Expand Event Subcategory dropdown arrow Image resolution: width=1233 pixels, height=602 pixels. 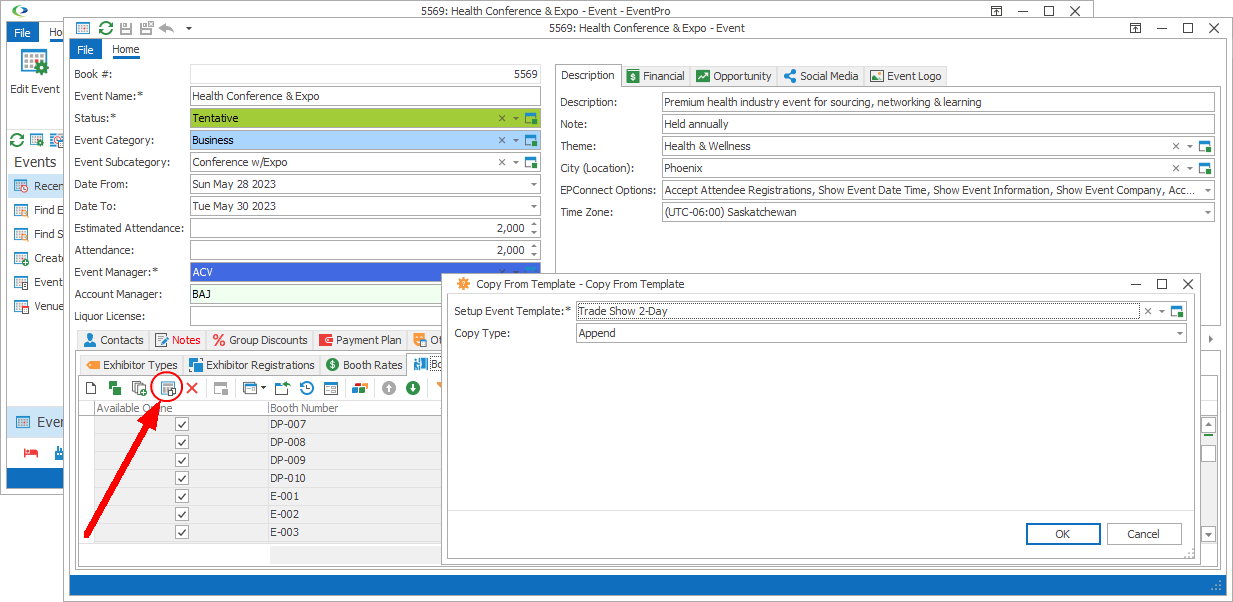(x=516, y=162)
